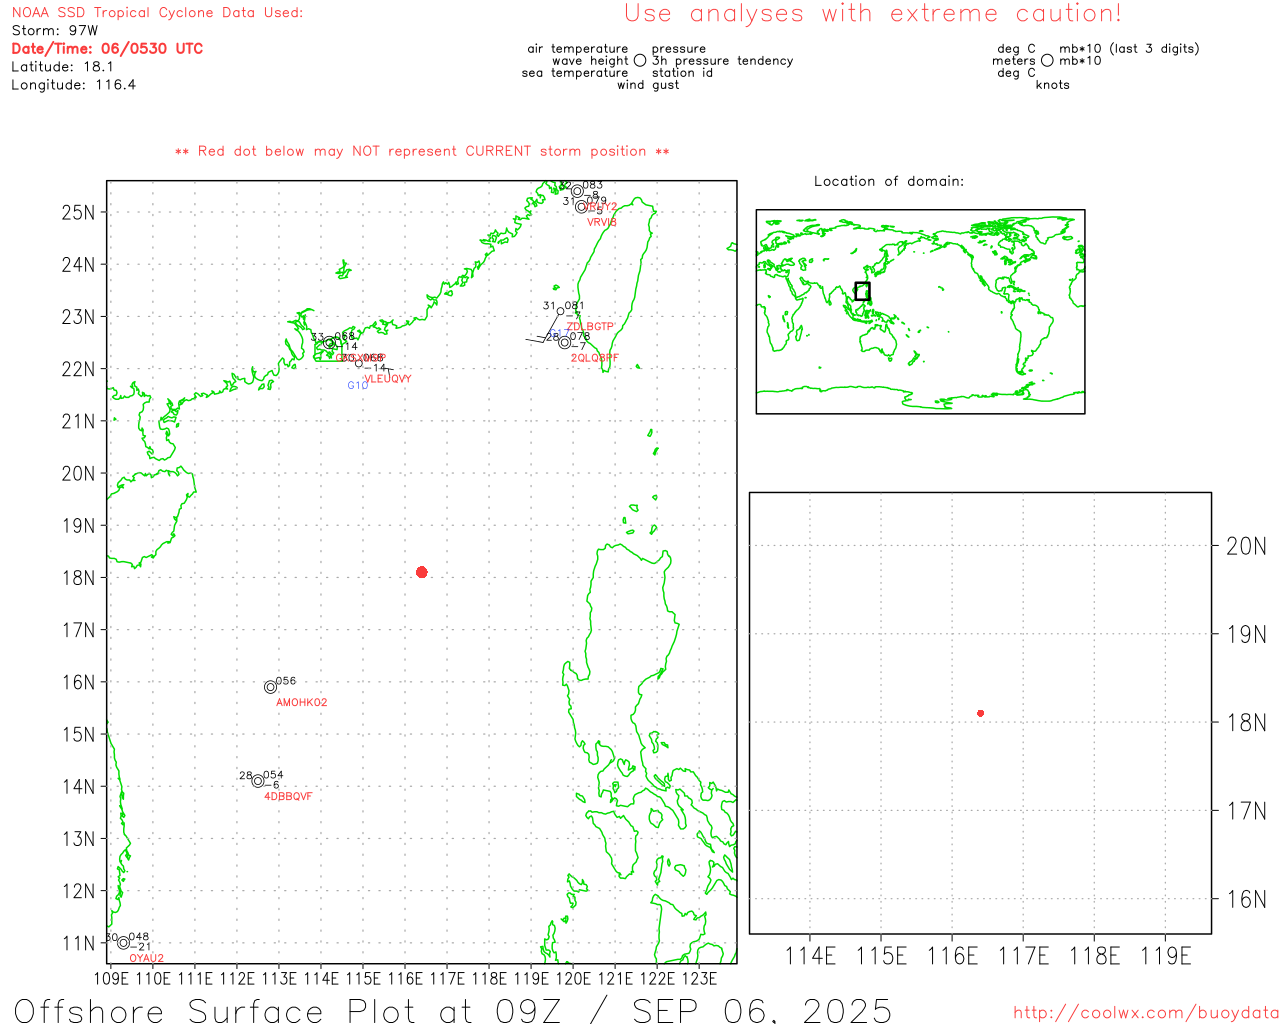Click the 'Use analyses with extreme caution!' heading
The width and height of the screenshot is (1280, 1024).
[873, 14]
